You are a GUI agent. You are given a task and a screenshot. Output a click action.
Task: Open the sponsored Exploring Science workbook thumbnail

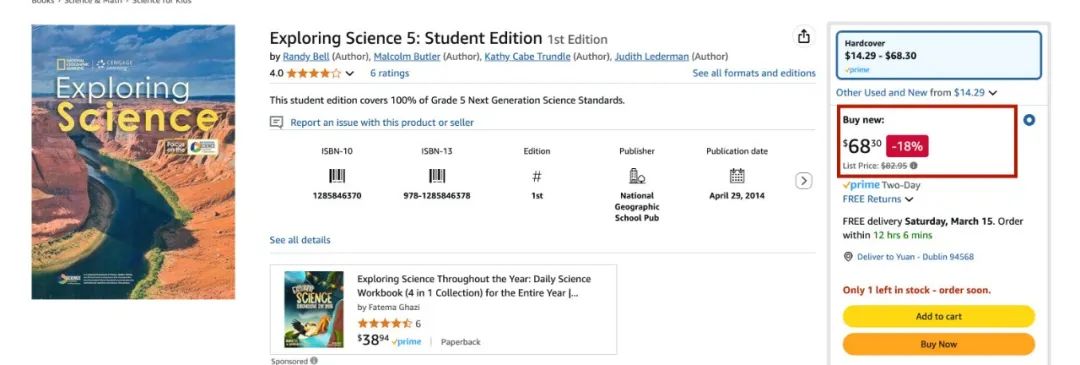313,309
